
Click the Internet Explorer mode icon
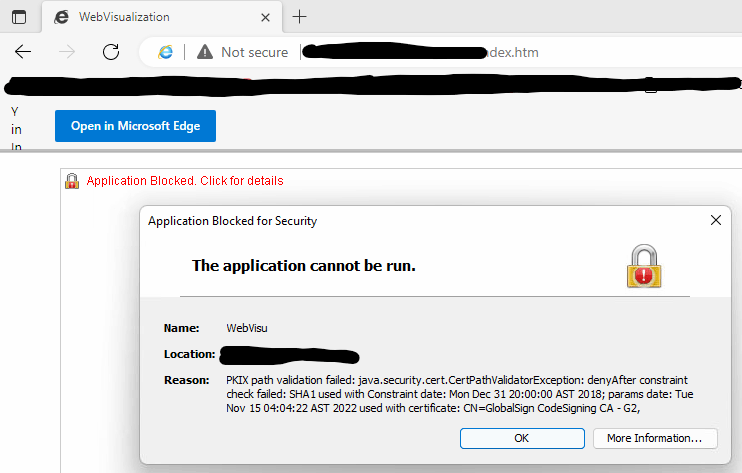tap(166, 52)
